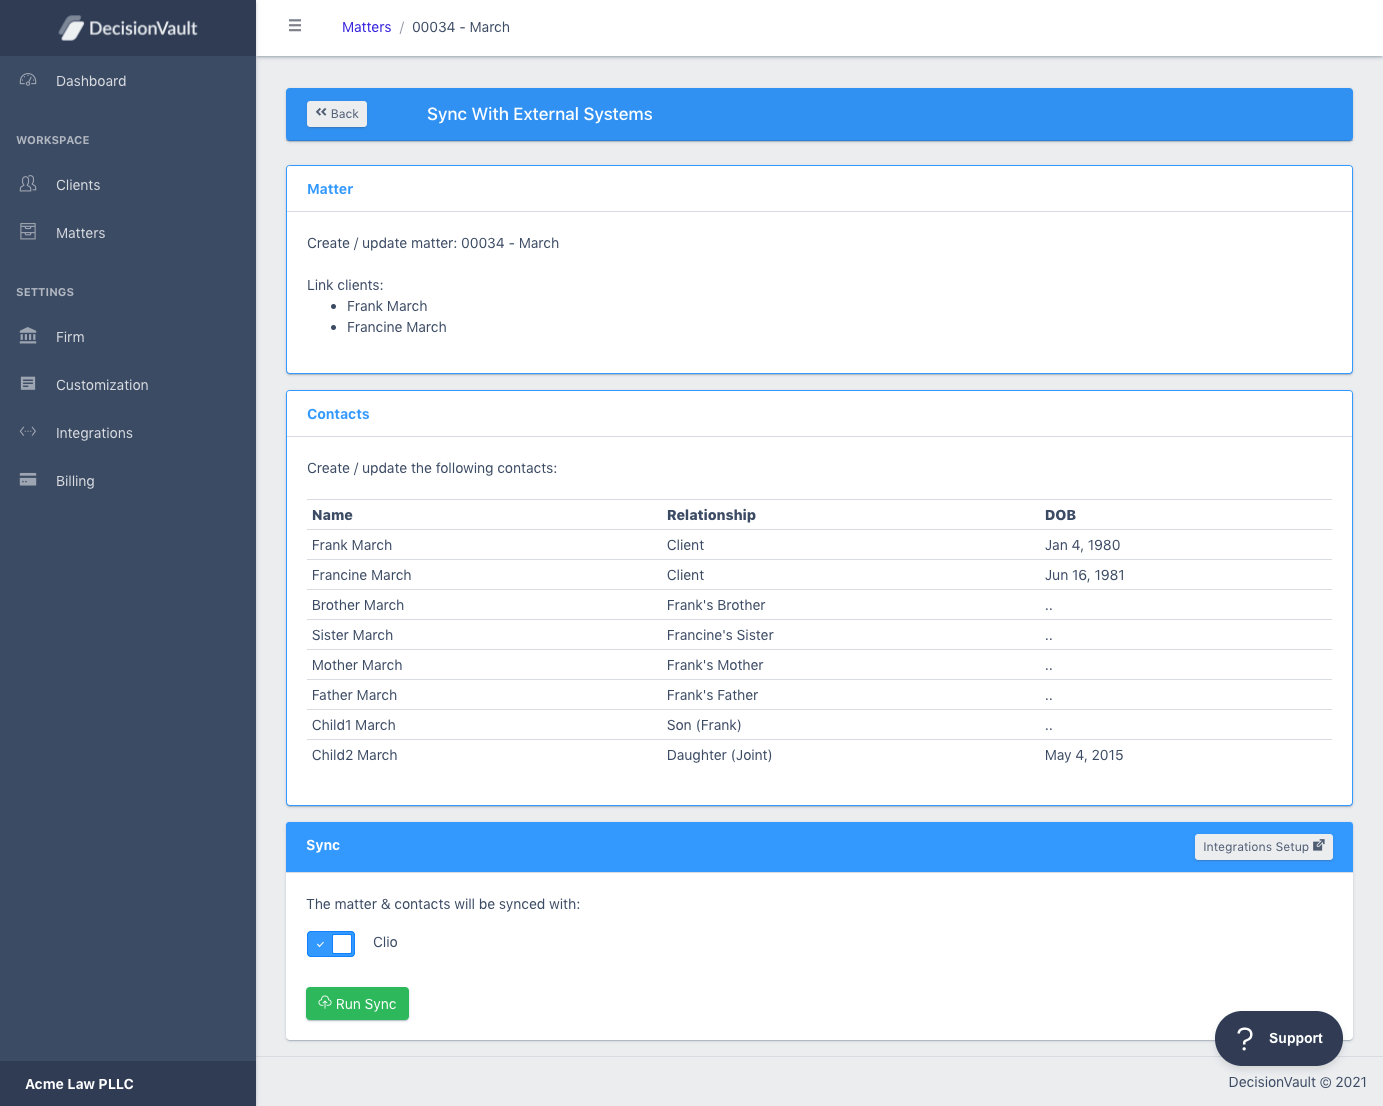Click the Frank March contact name

coord(352,545)
